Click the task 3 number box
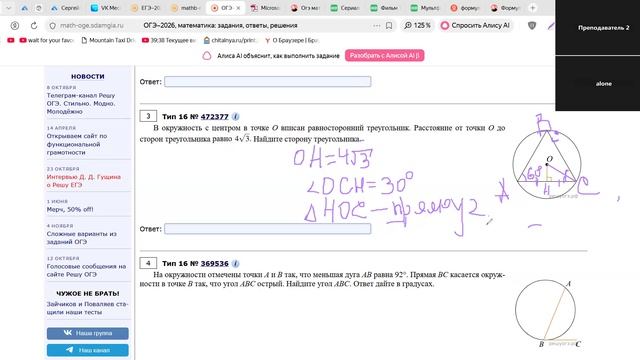Viewport: 640px width, 360px height. click(148, 116)
